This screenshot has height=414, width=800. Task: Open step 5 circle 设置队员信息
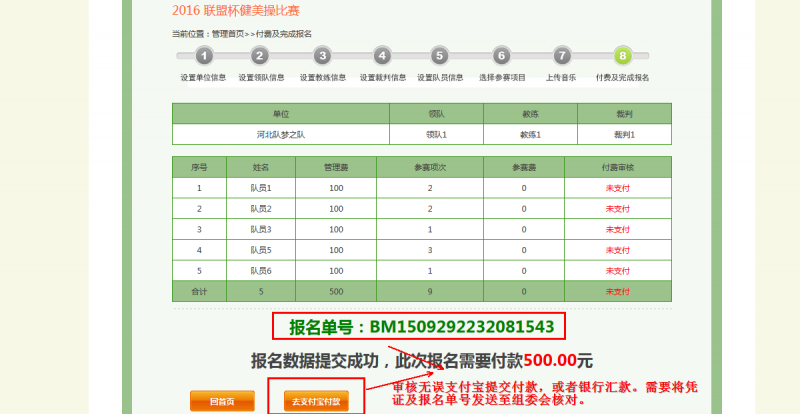tap(440, 56)
